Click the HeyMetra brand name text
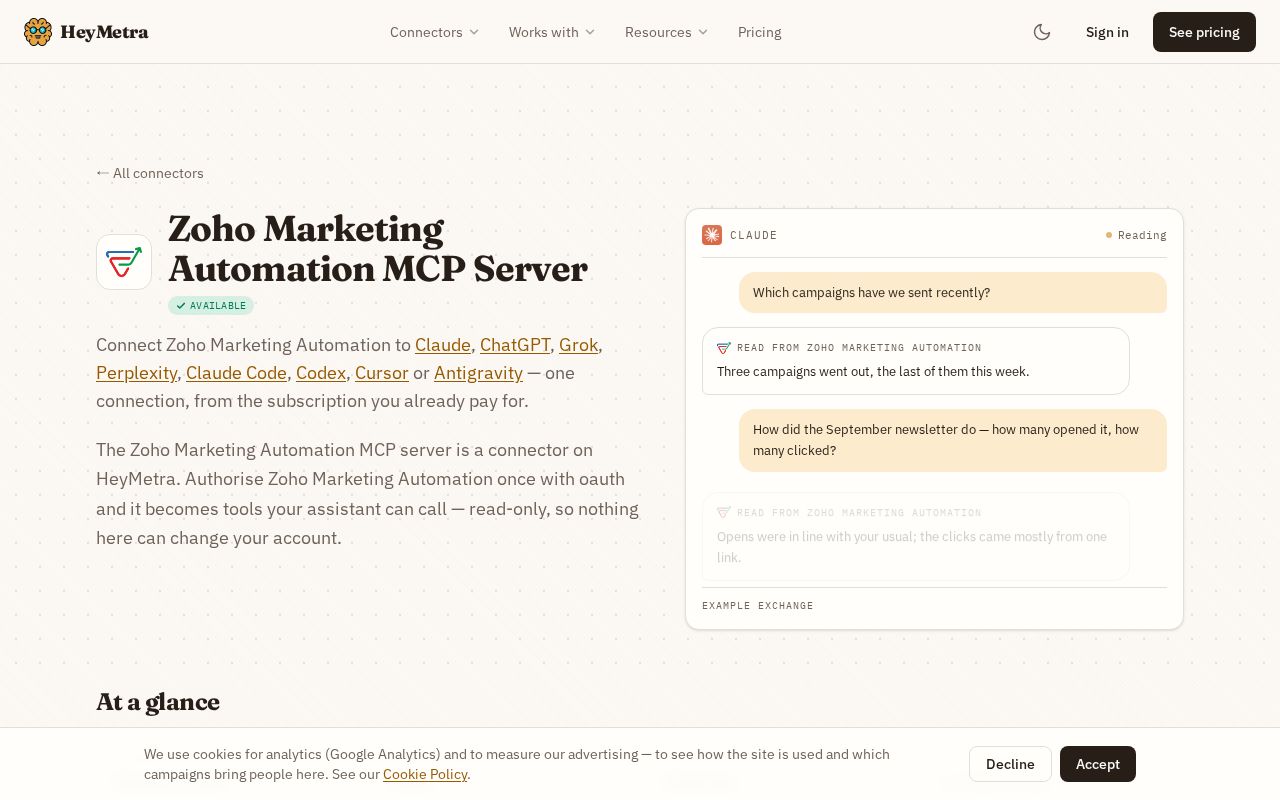 pos(104,32)
